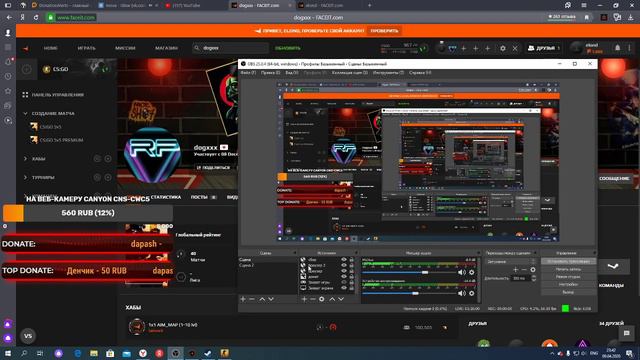The image size is (640, 360).
Task: Set the second mixer channel volume slider
Action: point(409,293)
